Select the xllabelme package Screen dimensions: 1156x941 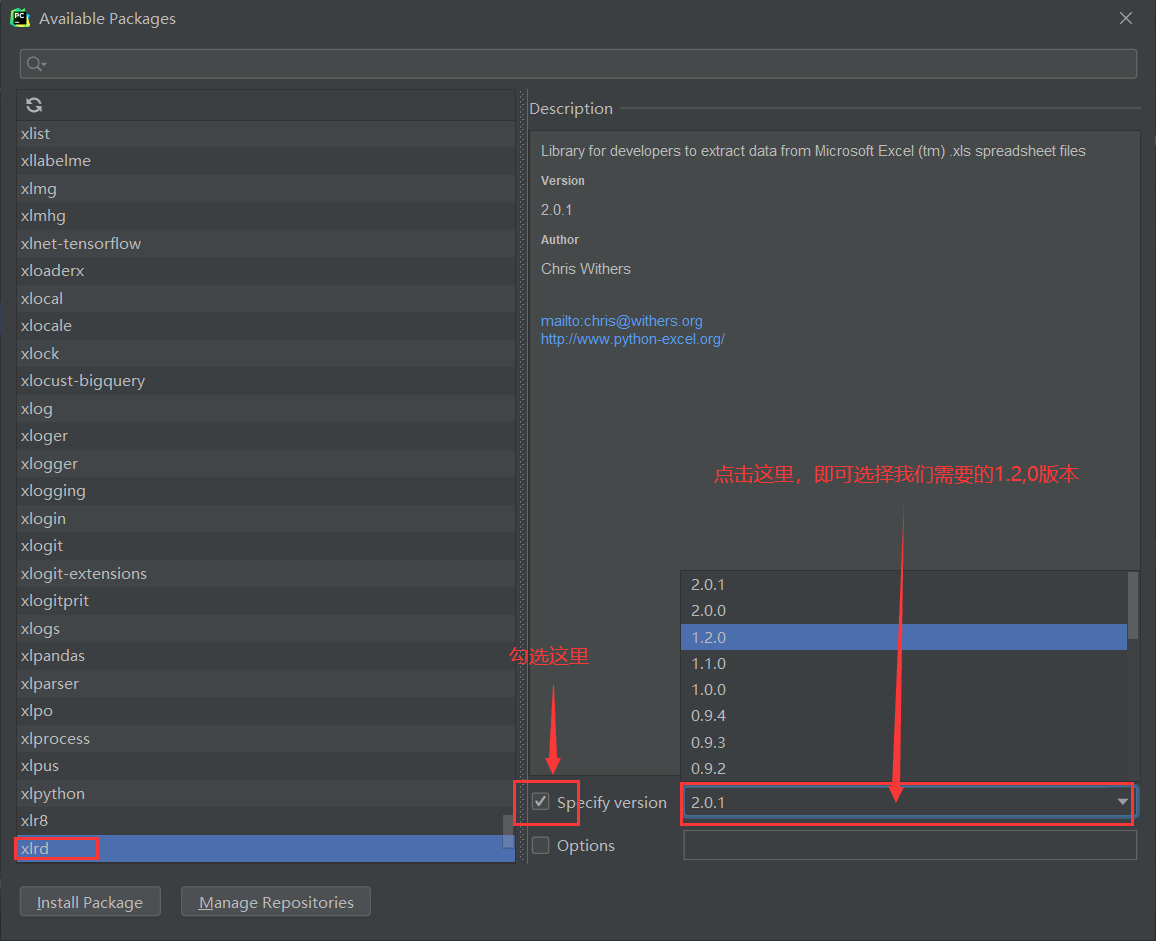(265, 161)
